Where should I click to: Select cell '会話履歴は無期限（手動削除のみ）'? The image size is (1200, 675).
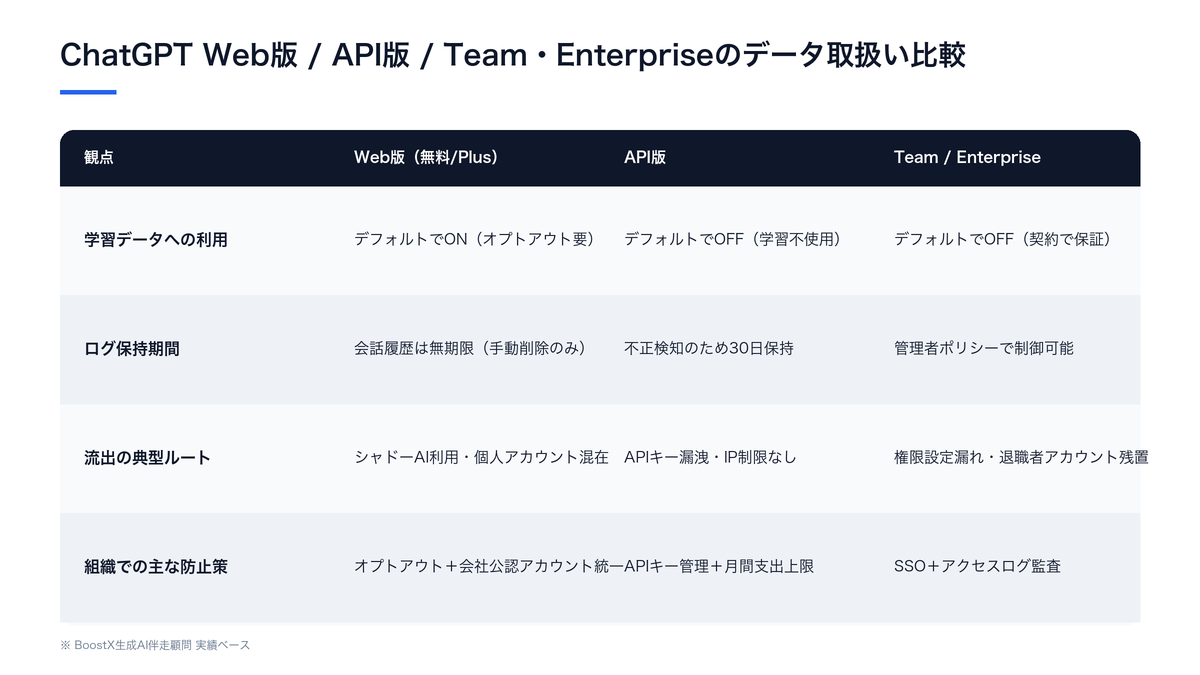coord(469,349)
